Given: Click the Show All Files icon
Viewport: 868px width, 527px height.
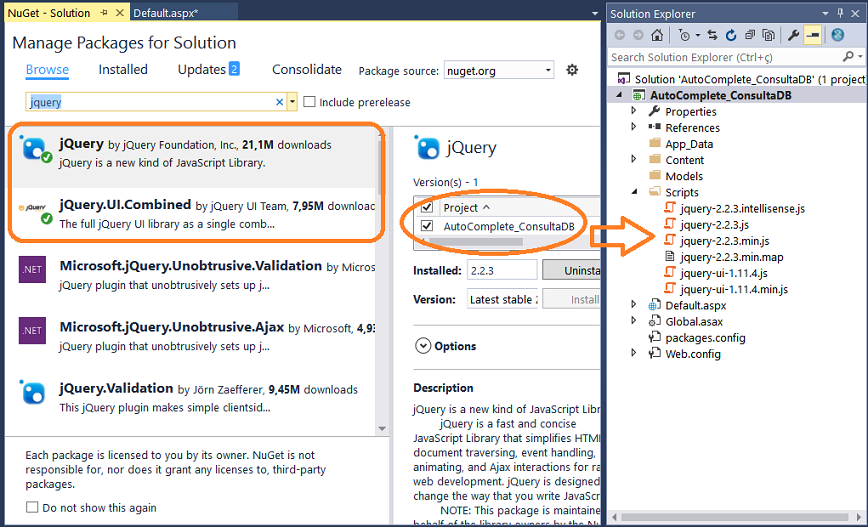Looking at the screenshot, I should [x=768, y=35].
